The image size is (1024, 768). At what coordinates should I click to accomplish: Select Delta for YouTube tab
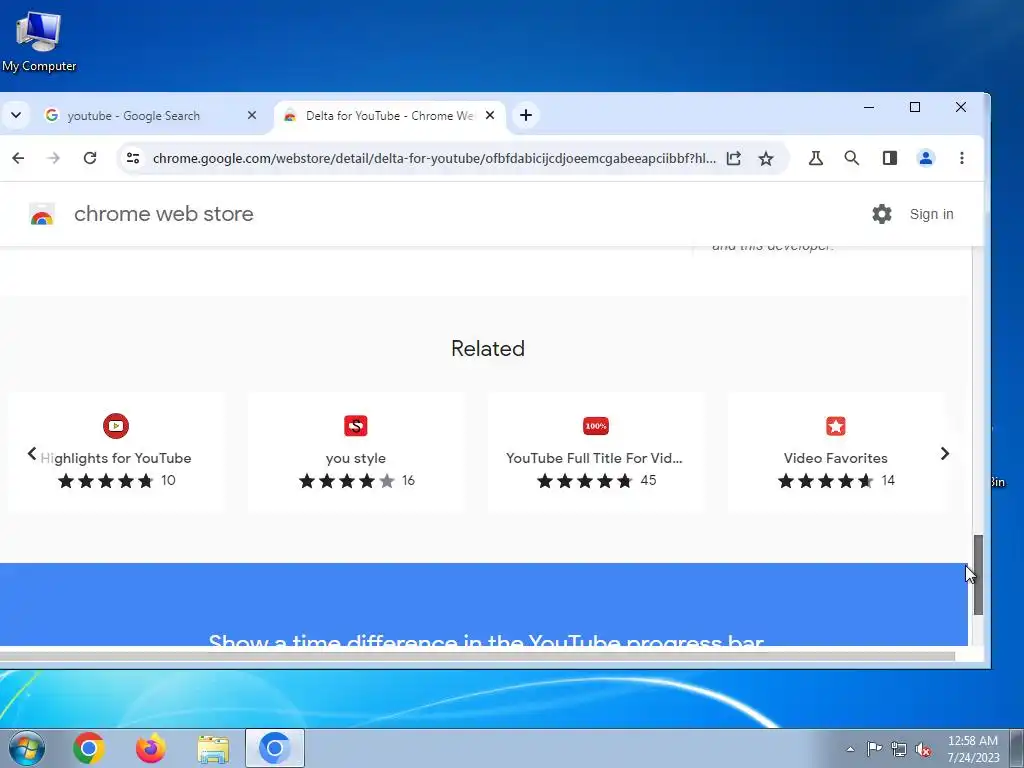(390, 116)
